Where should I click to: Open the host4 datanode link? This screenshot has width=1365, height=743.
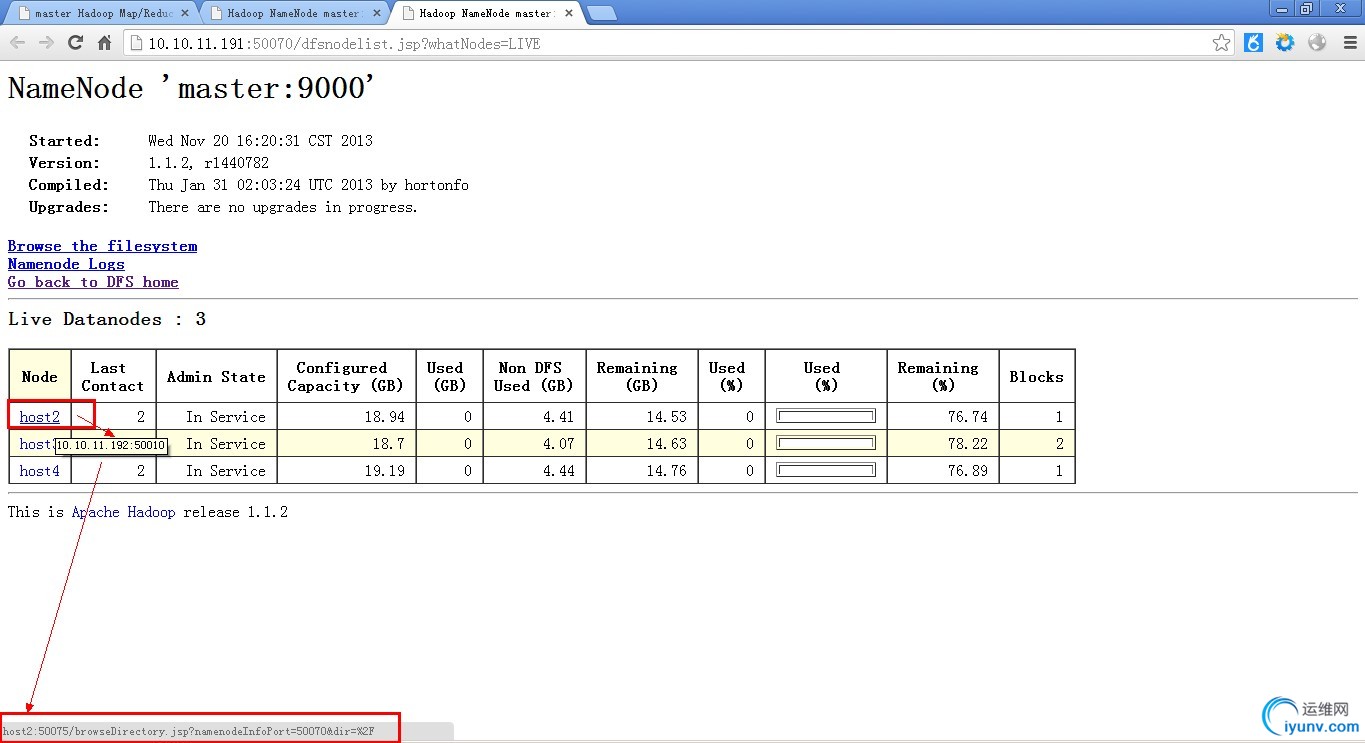tap(40, 471)
